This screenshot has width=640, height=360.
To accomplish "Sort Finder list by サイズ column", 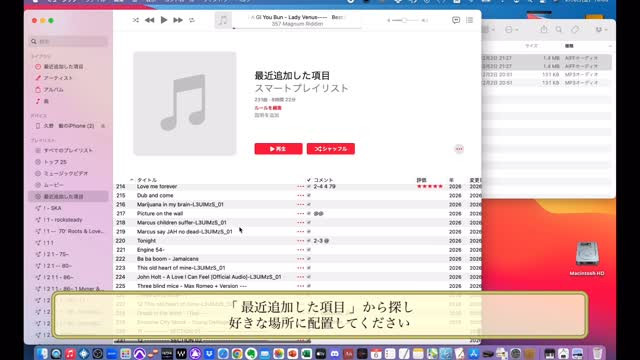I will click(x=531, y=46).
